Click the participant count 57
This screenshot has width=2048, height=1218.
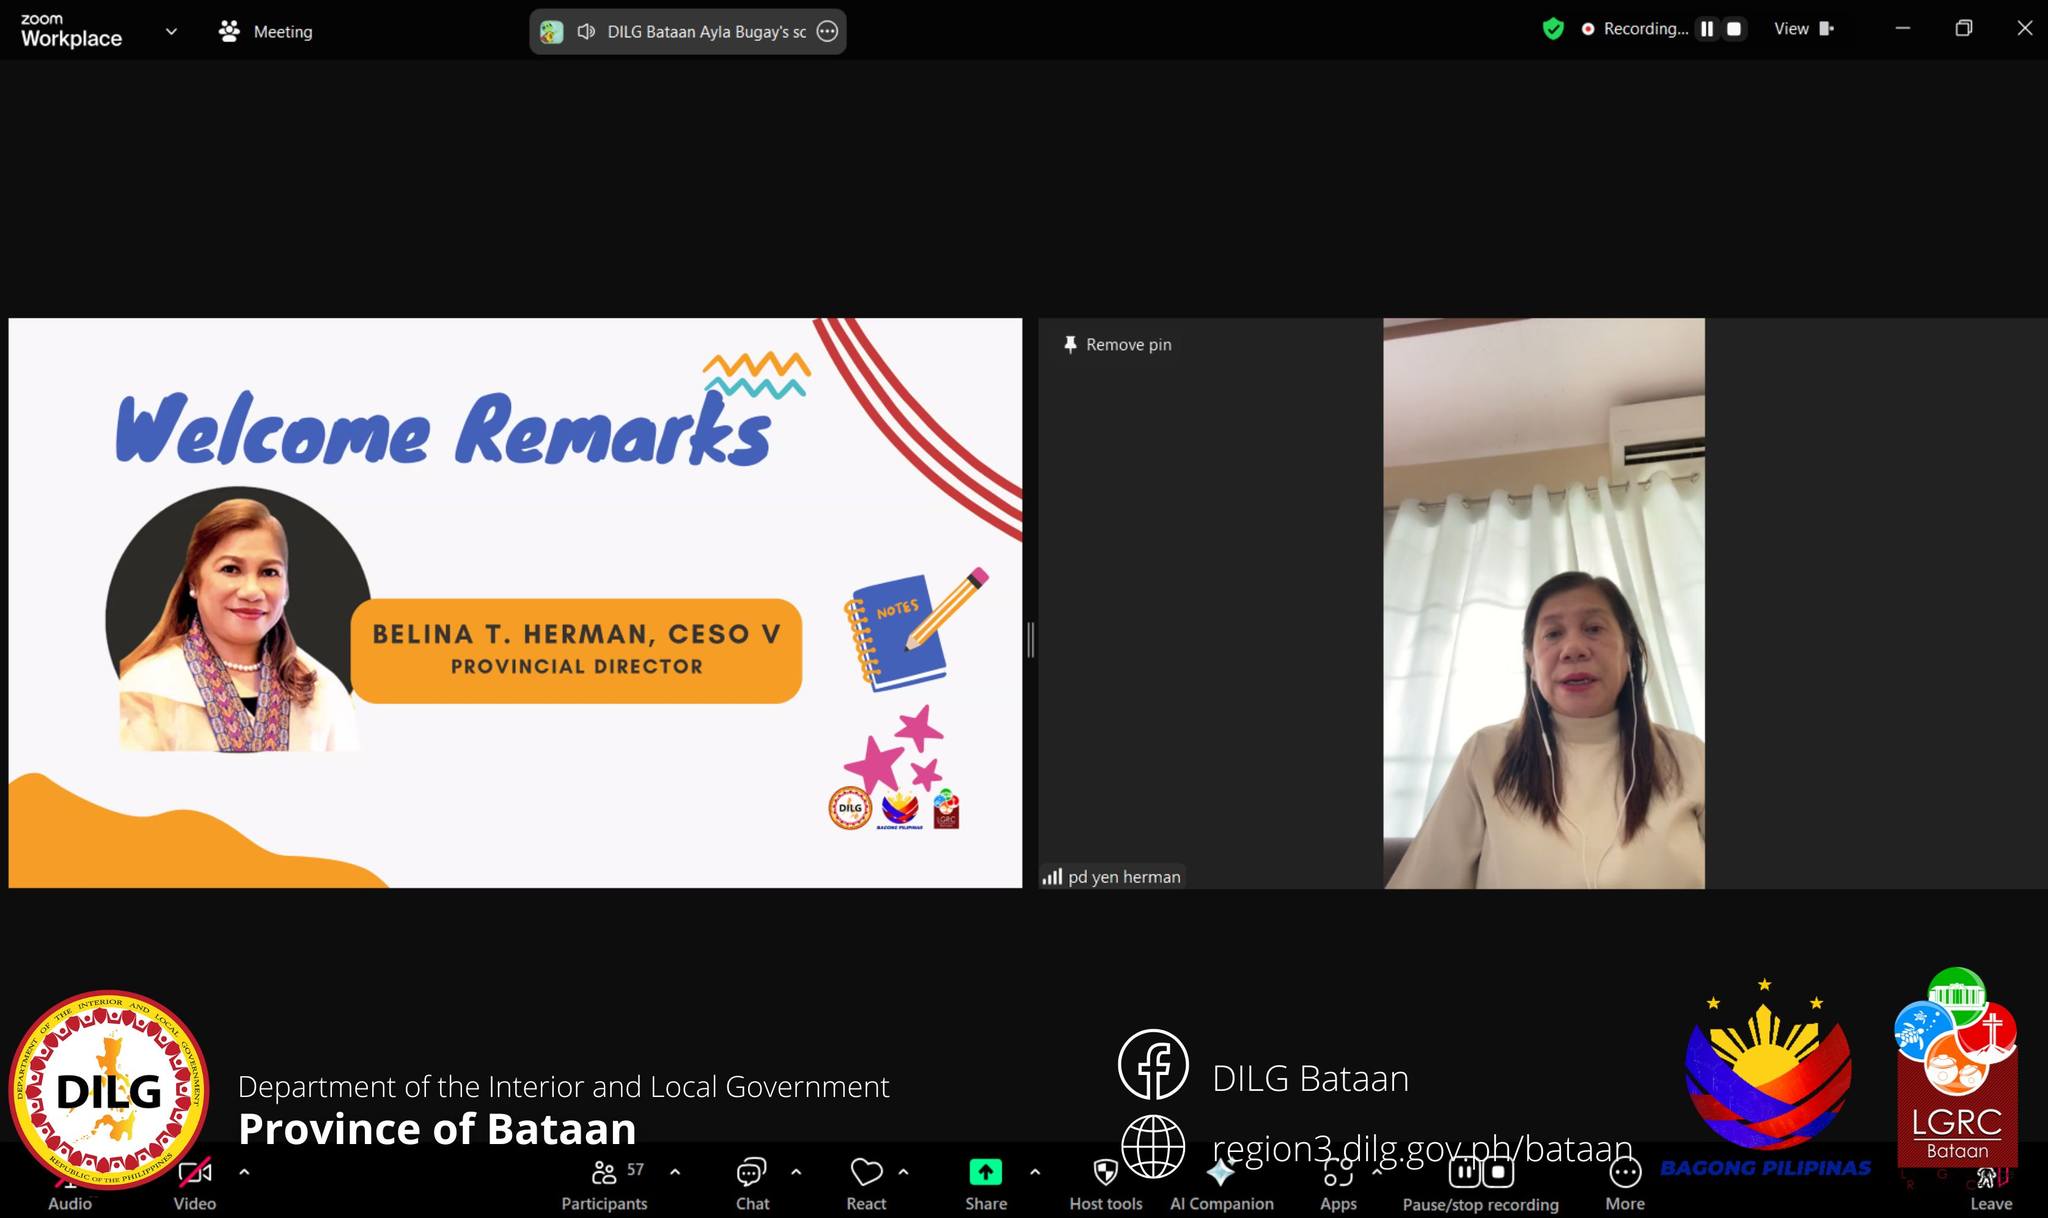pyautogui.click(x=635, y=1170)
